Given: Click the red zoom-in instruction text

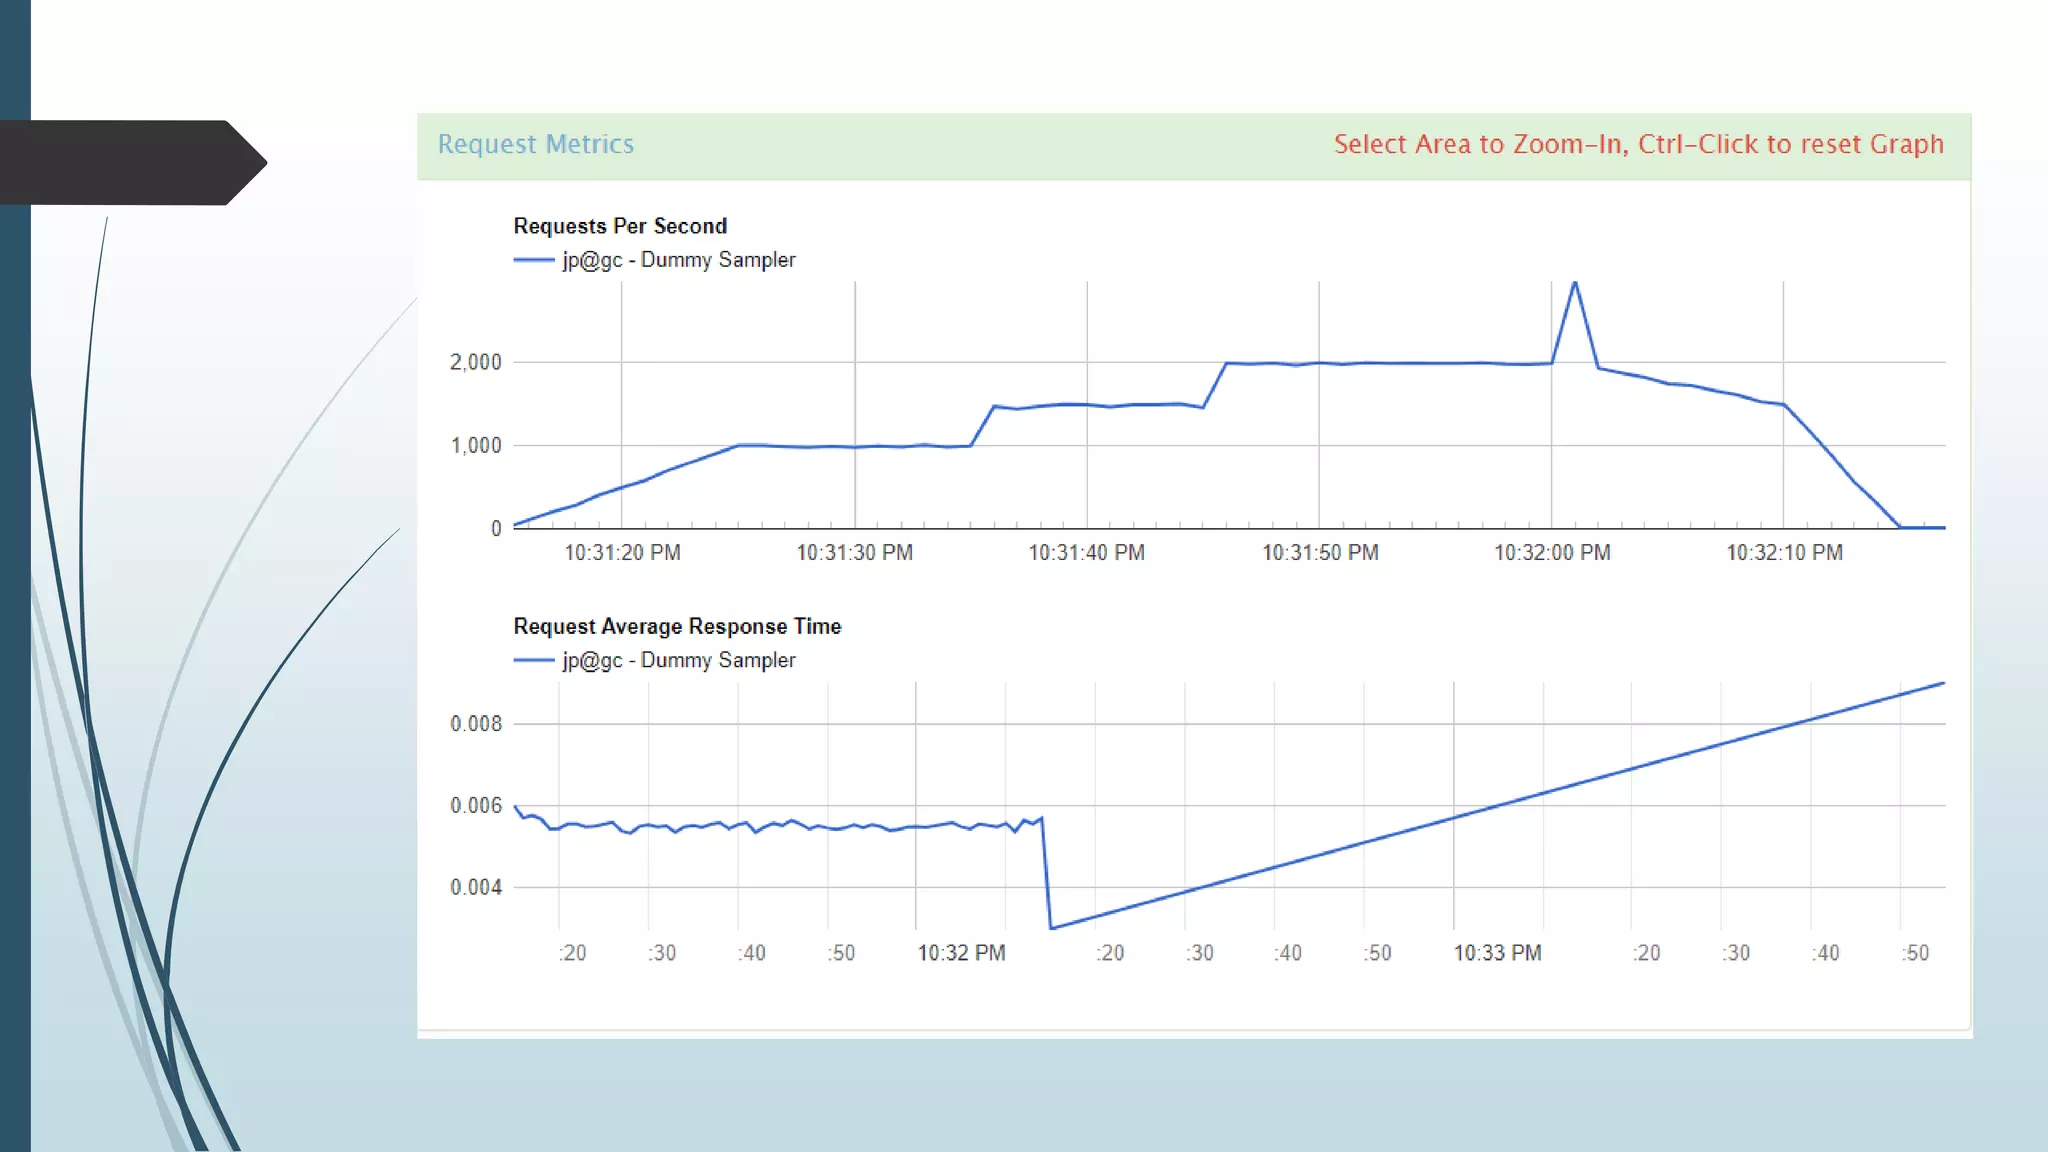Looking at the screenshot, I should (1638, 144).
